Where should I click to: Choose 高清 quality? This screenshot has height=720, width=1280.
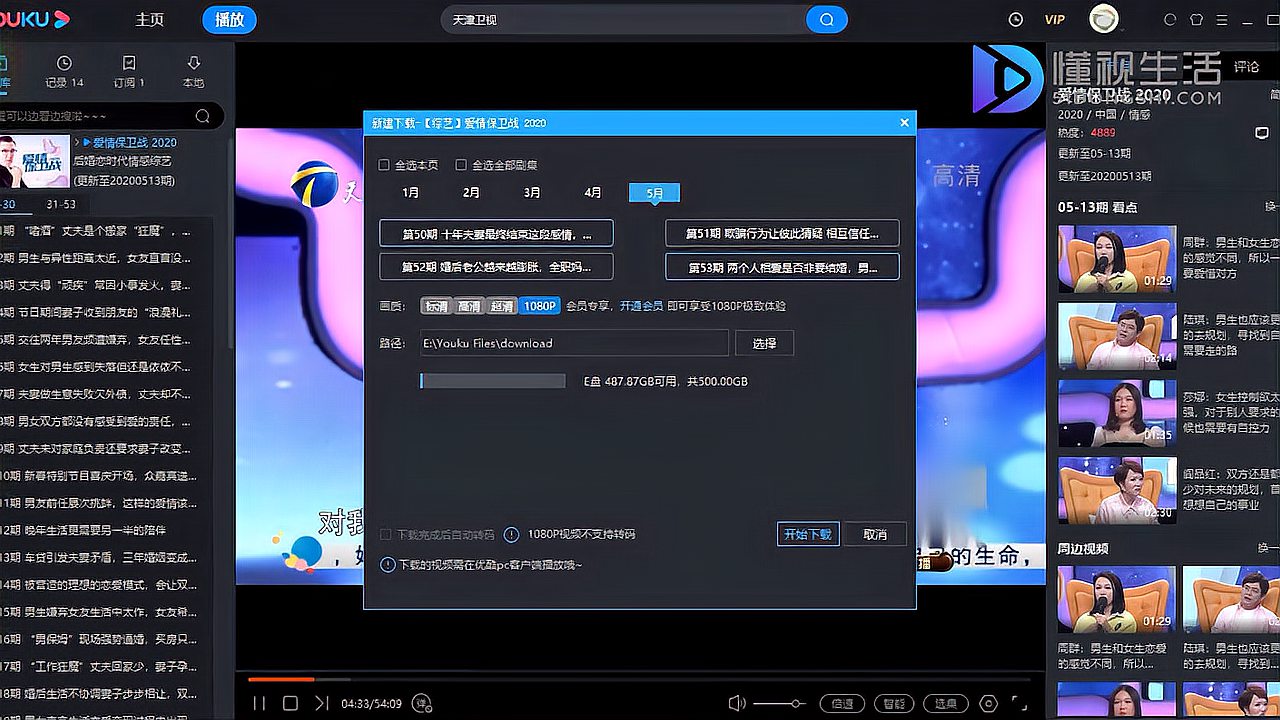(468, 306)
